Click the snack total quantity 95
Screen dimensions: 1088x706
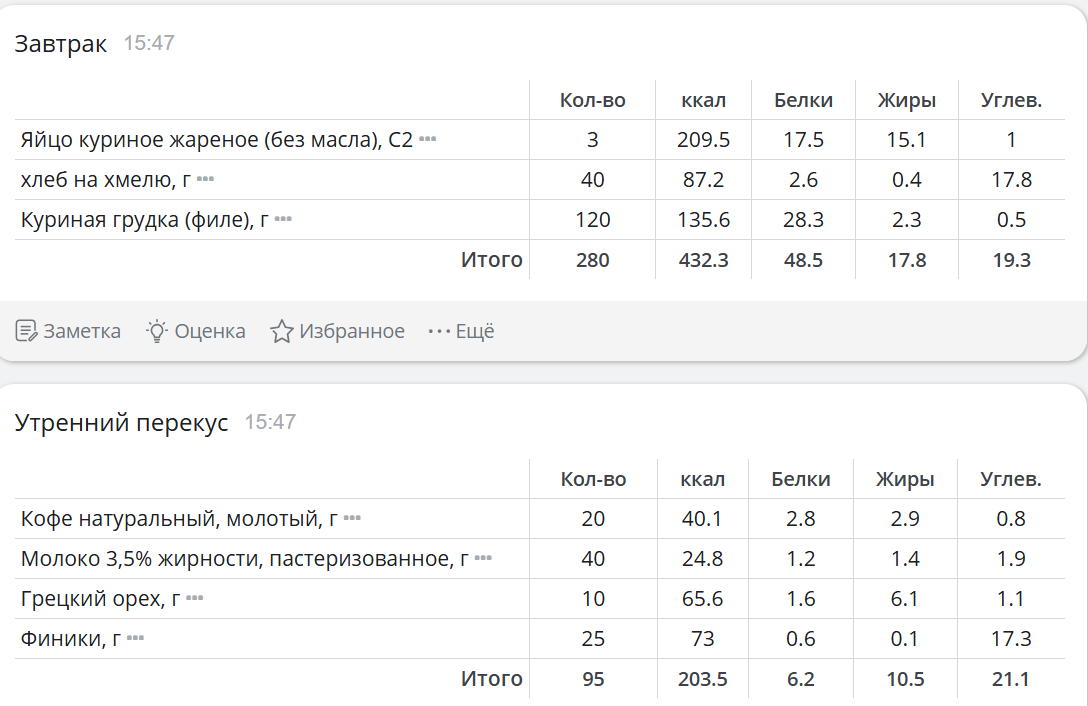tap(593, 679)
